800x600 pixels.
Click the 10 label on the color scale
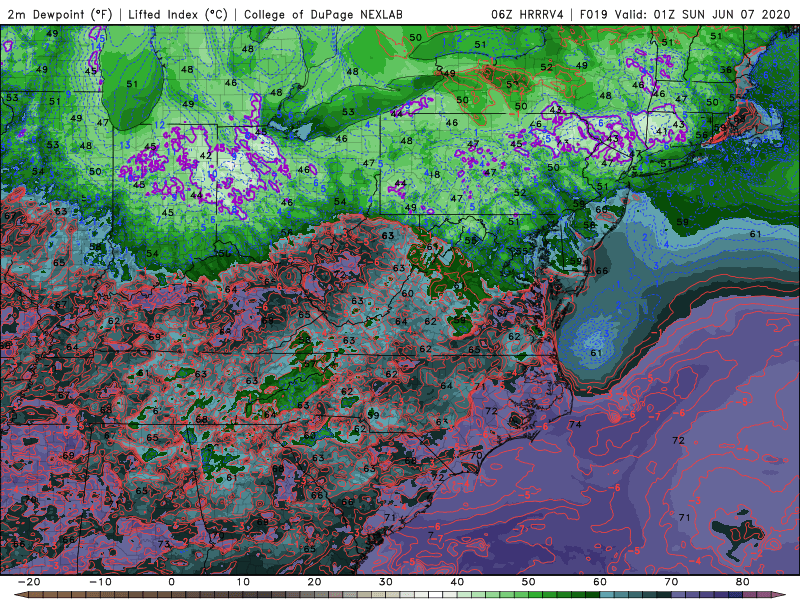(x=243, y=582)
